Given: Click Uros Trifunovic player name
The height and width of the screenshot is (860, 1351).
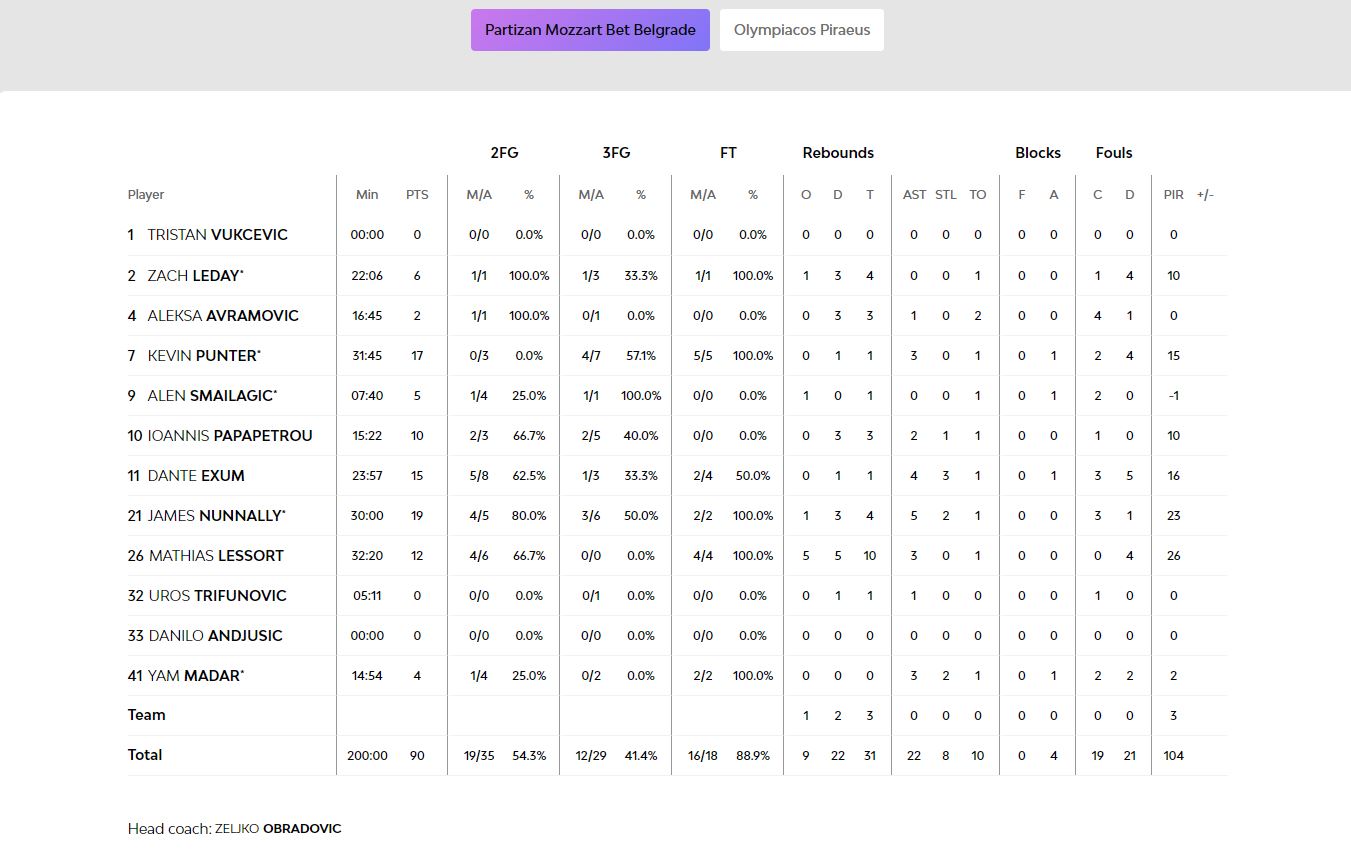Looking at the screenshot, I should pos(217,595).
